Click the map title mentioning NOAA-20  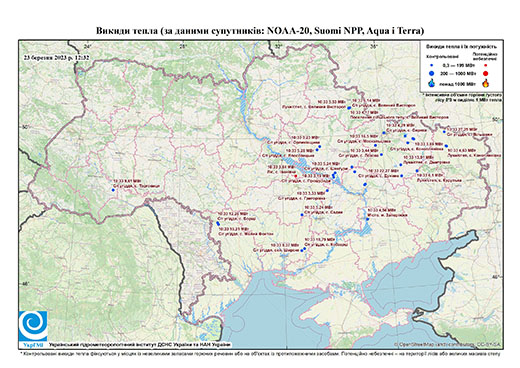pos(260,31)
